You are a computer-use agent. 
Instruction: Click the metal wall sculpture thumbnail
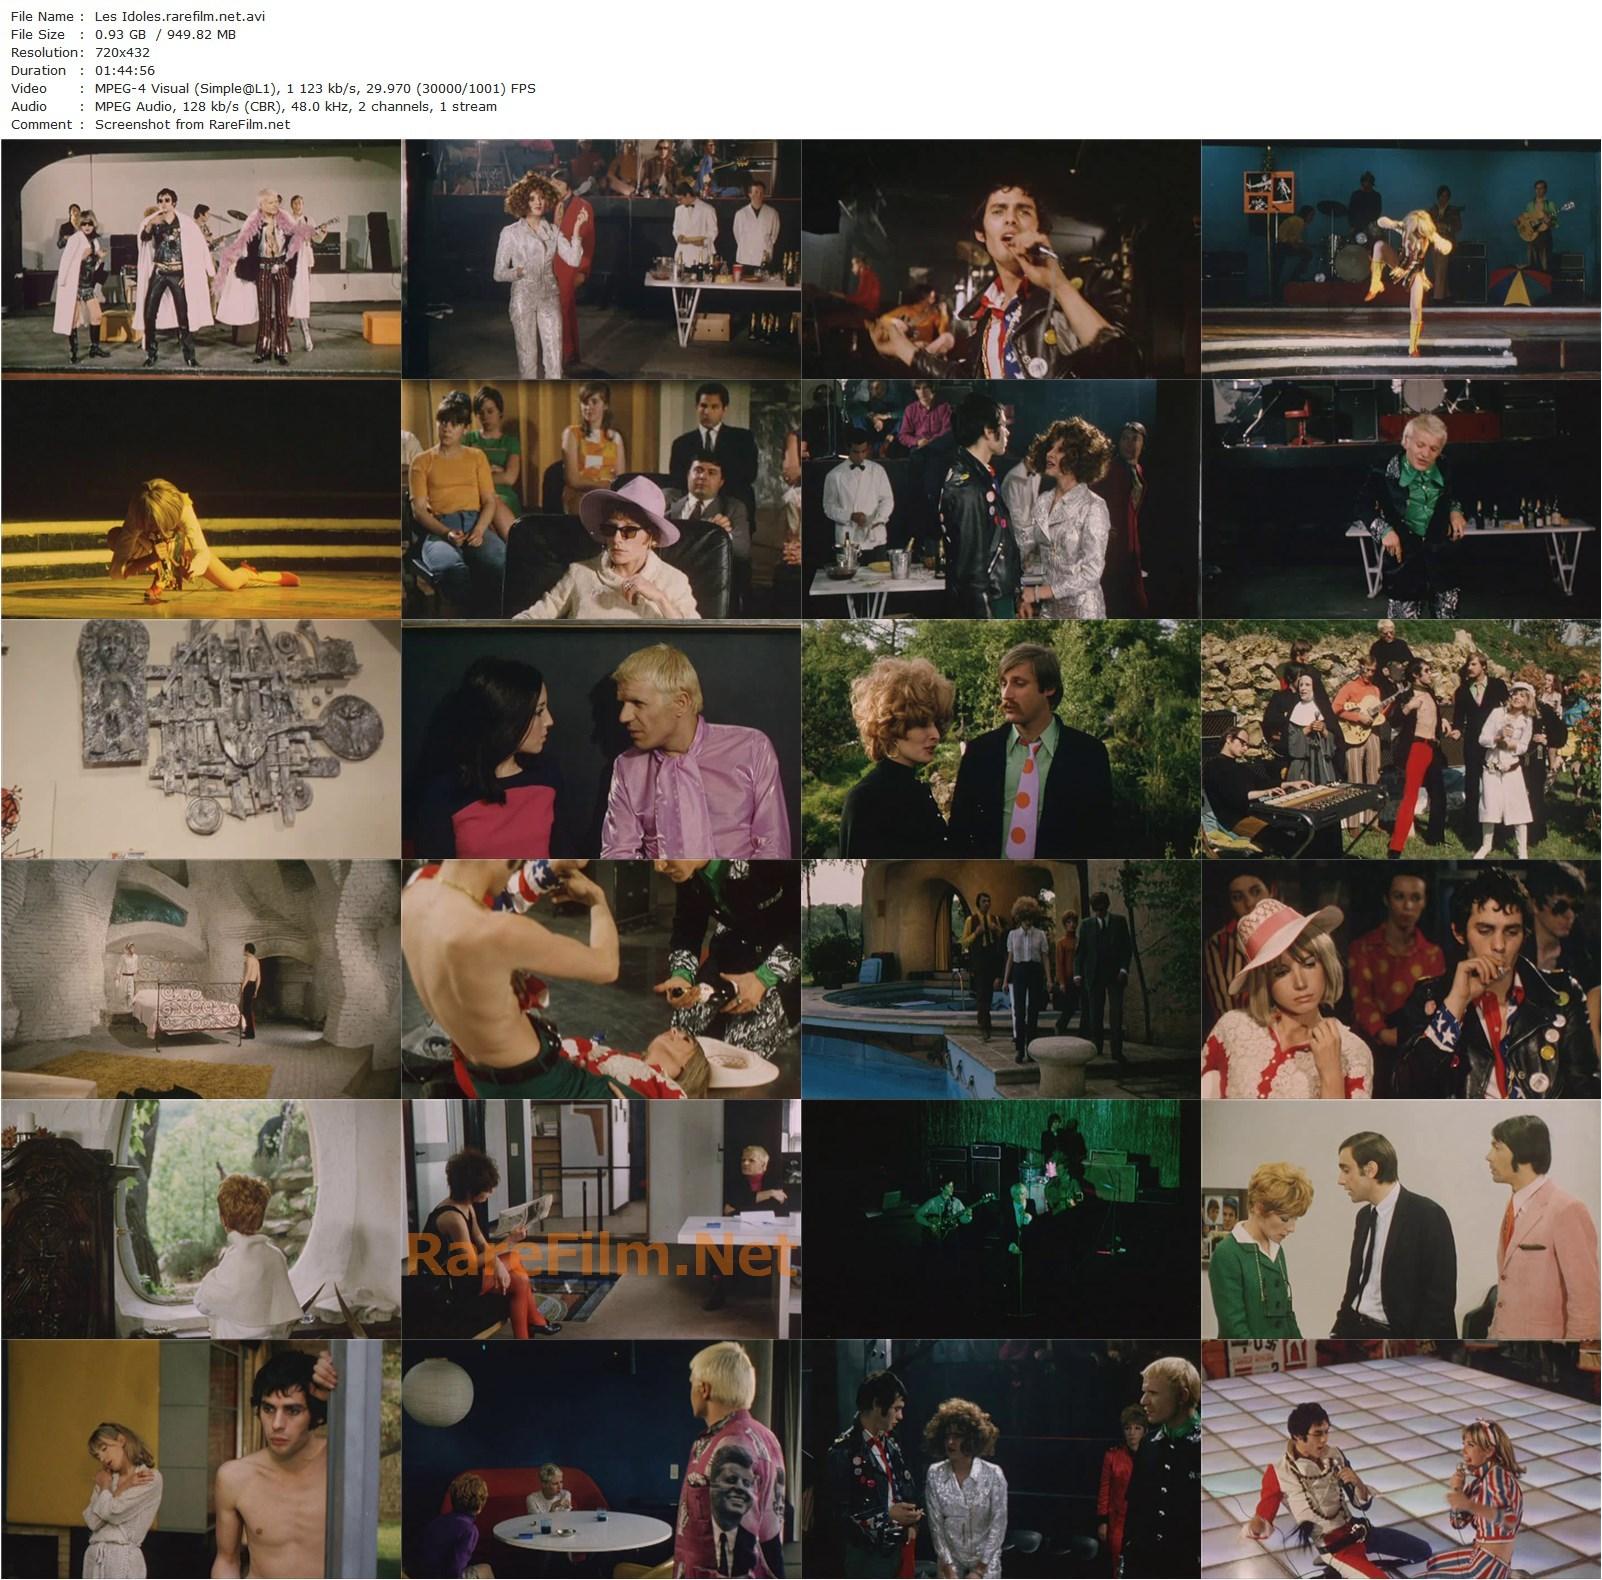point(201,739)
